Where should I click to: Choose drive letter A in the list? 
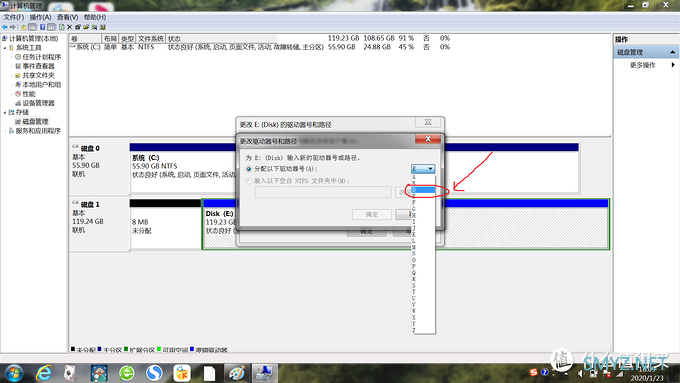423,177
